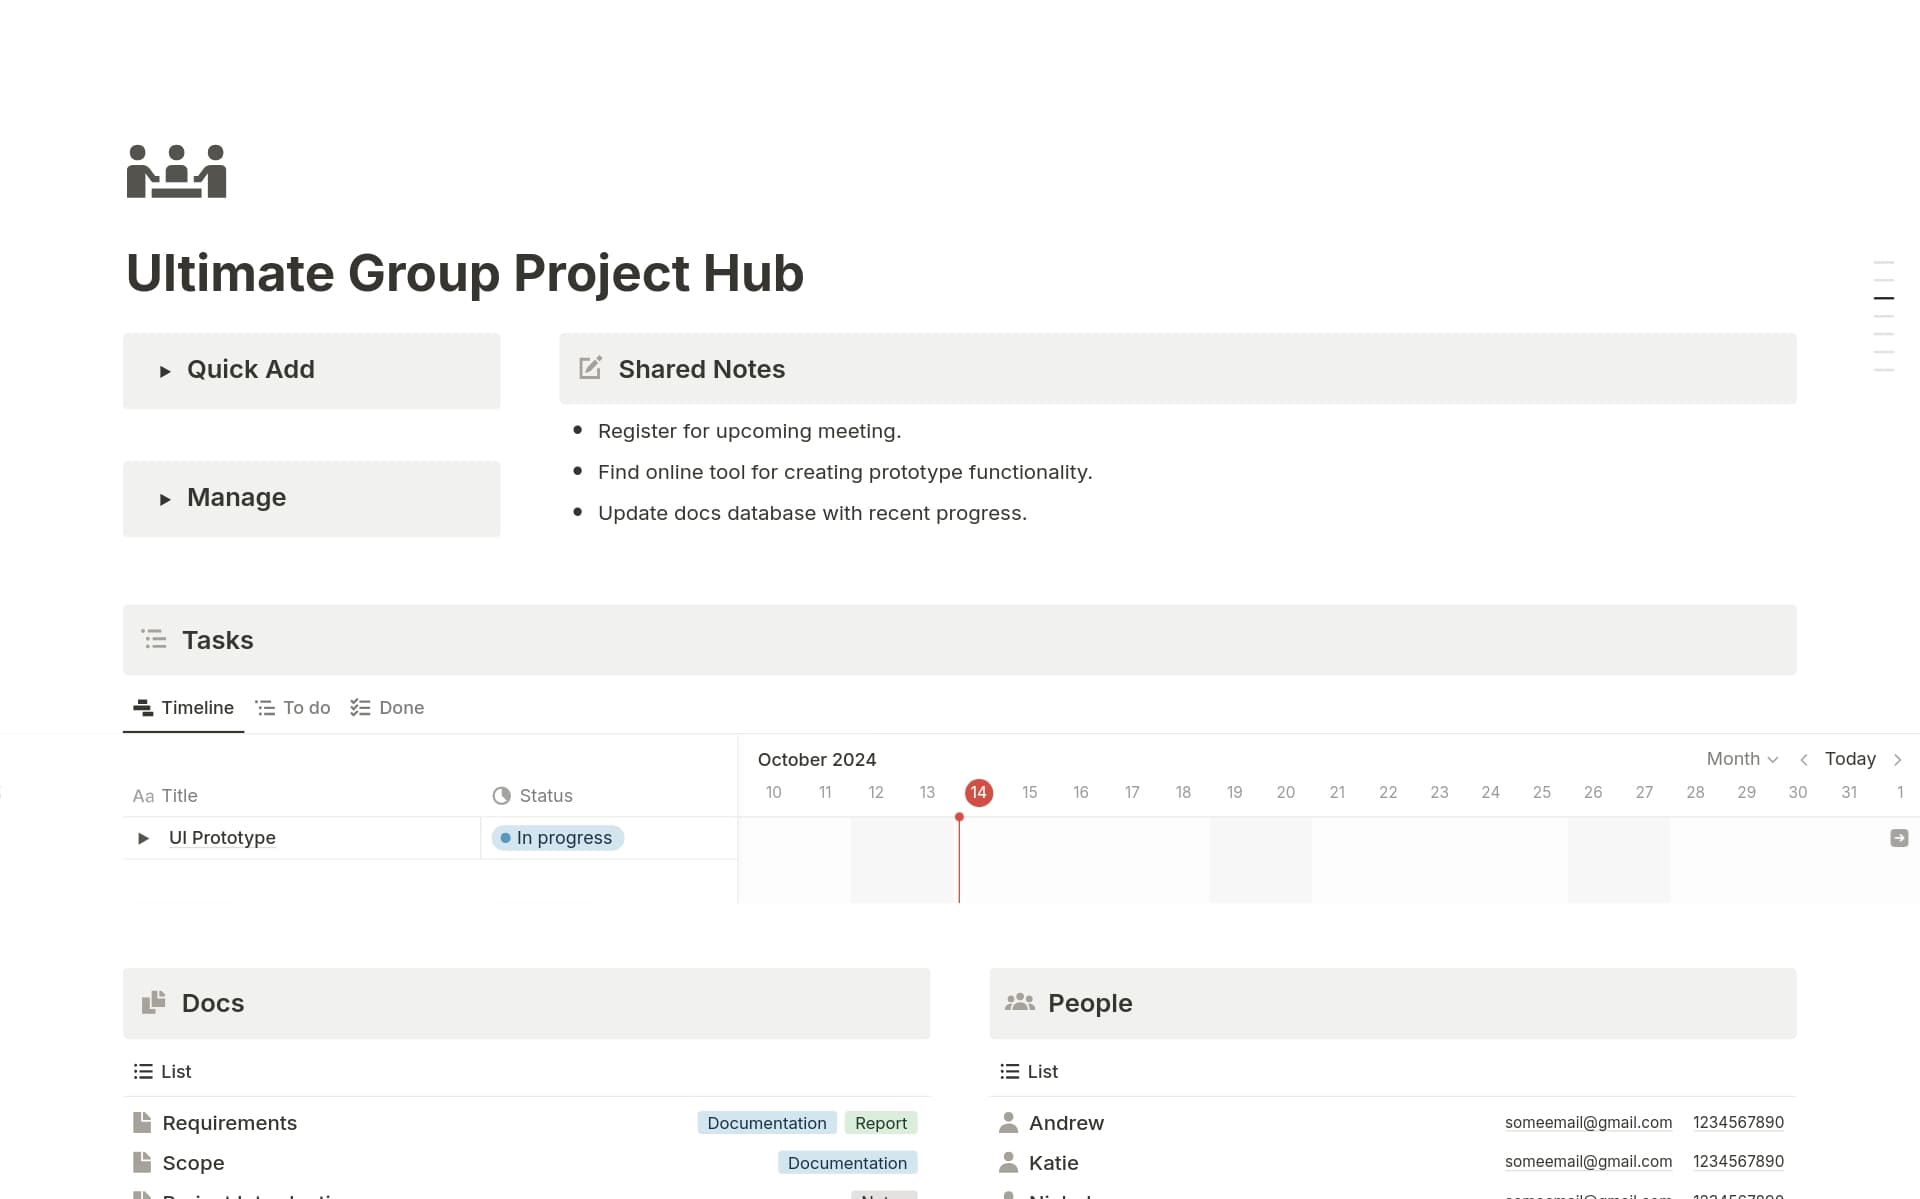The height and width of the screenshot is (1199, 1920).
Task: Click Katie's email address
Action: 1588,1161
